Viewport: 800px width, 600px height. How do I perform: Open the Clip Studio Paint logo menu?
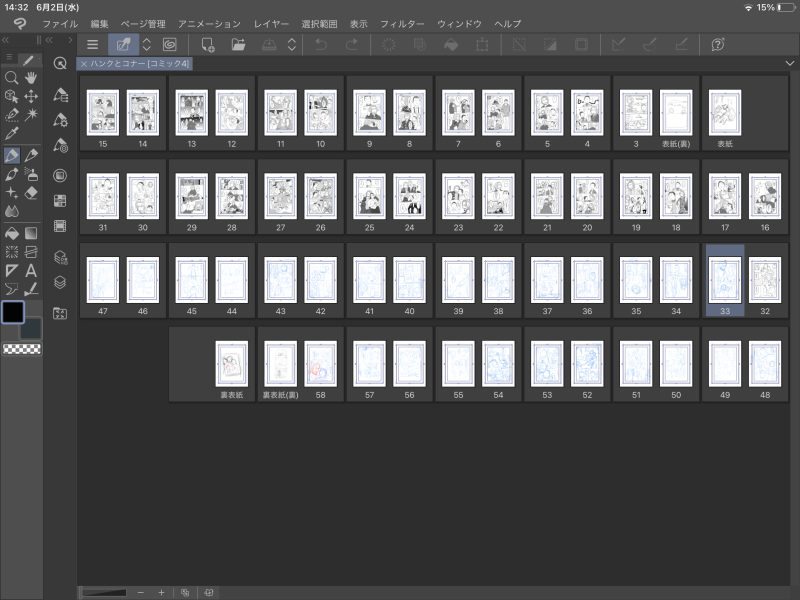pyautogui.click(x=20, y=24)
